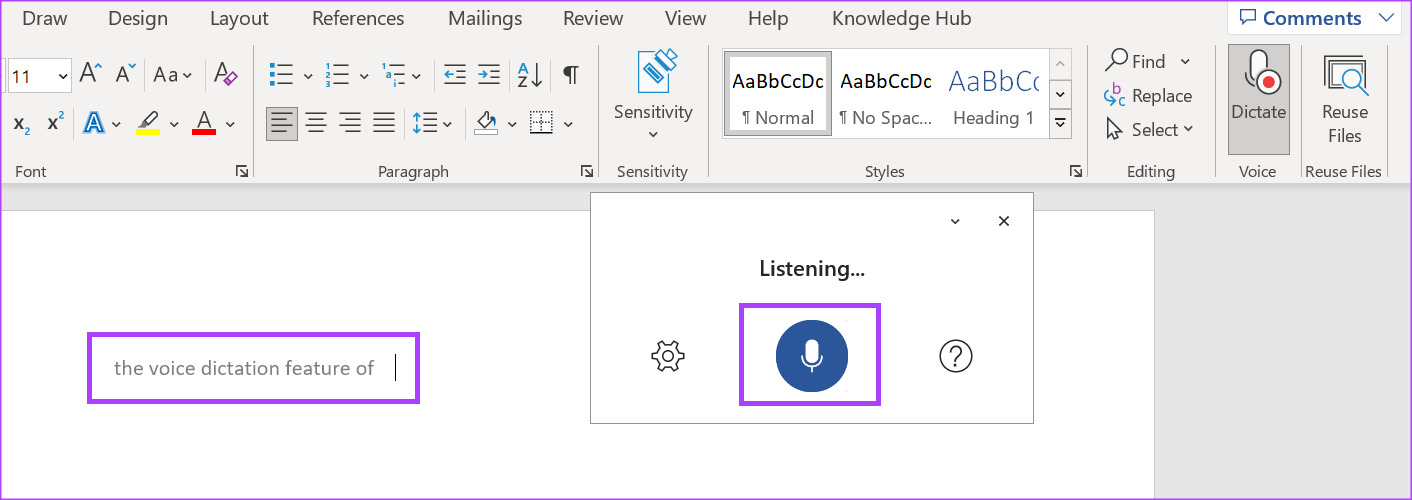The width and height of the screenshot is (1412, 500).
Task: Open Reuse Files pane
Action: pos(1345,97)
